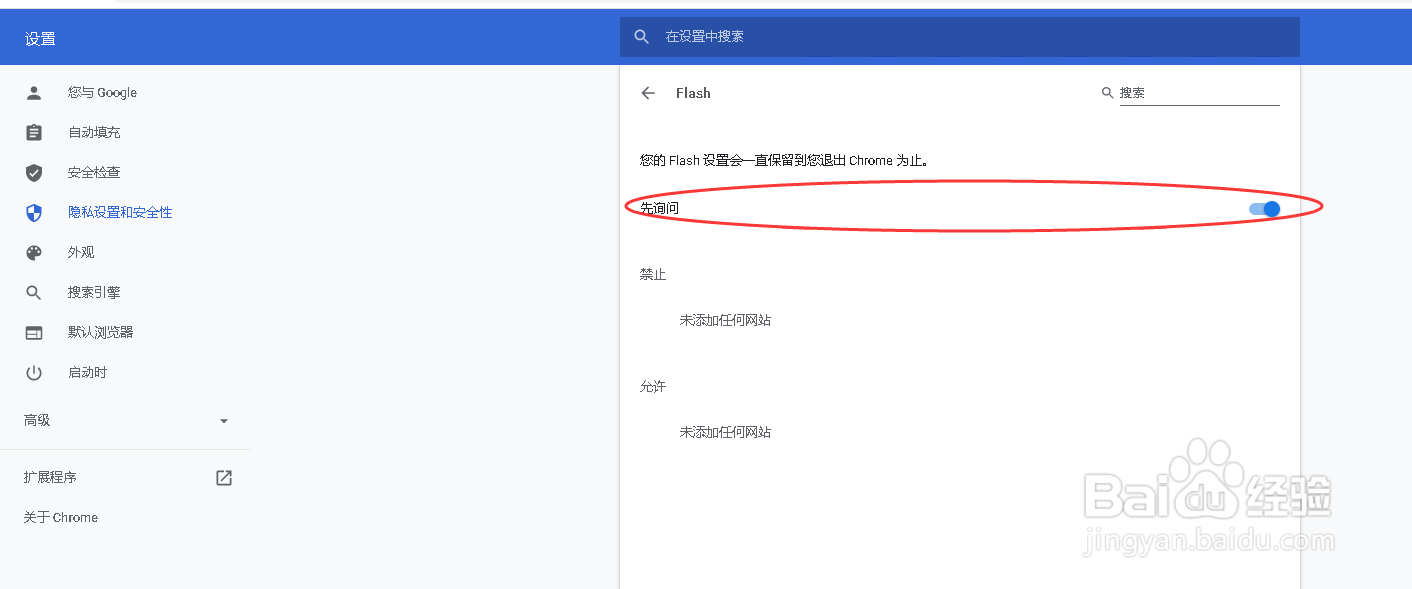1412x589 pixels.
Task: Click the external link icon beside 扩展程序
Action: click(224, 478)
